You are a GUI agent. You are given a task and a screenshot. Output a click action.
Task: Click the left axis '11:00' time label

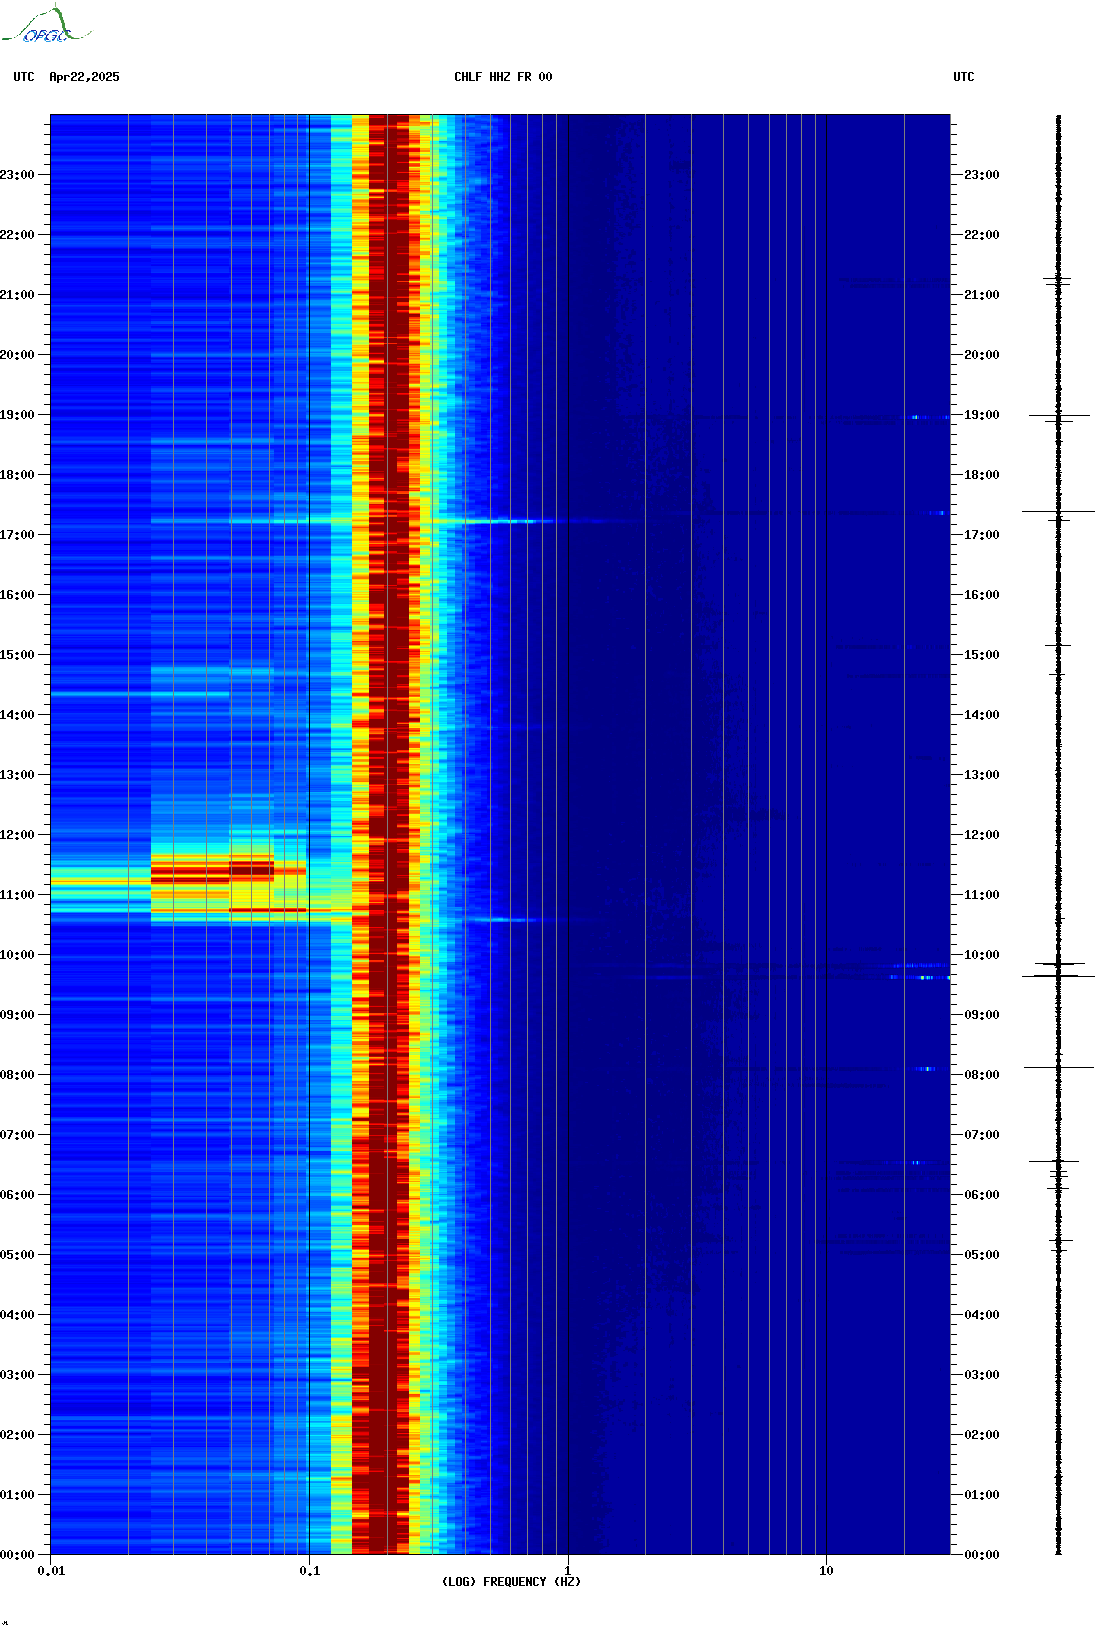[x=17, y=895]
